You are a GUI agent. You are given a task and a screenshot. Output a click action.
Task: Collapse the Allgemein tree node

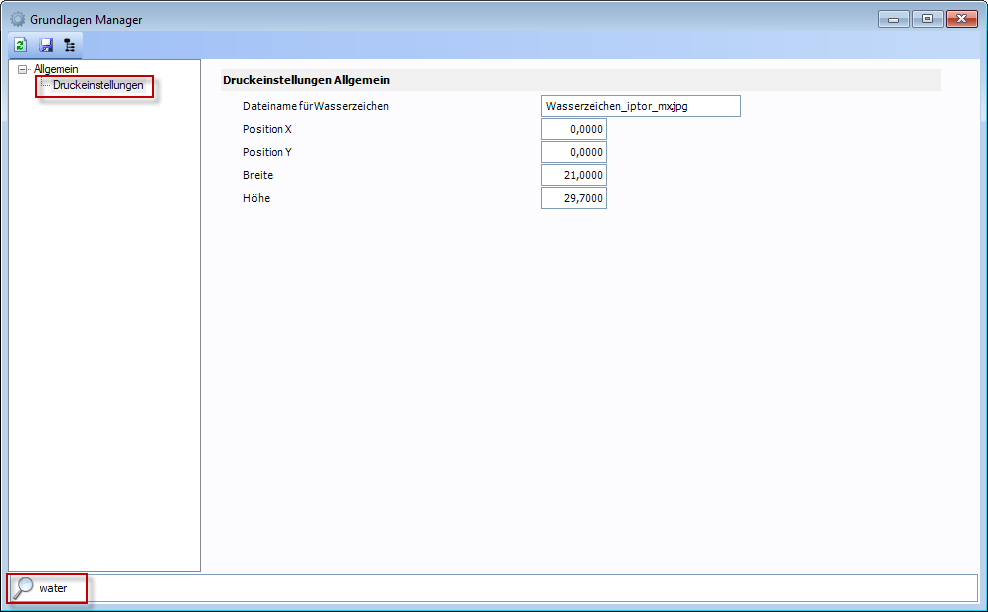23,69
